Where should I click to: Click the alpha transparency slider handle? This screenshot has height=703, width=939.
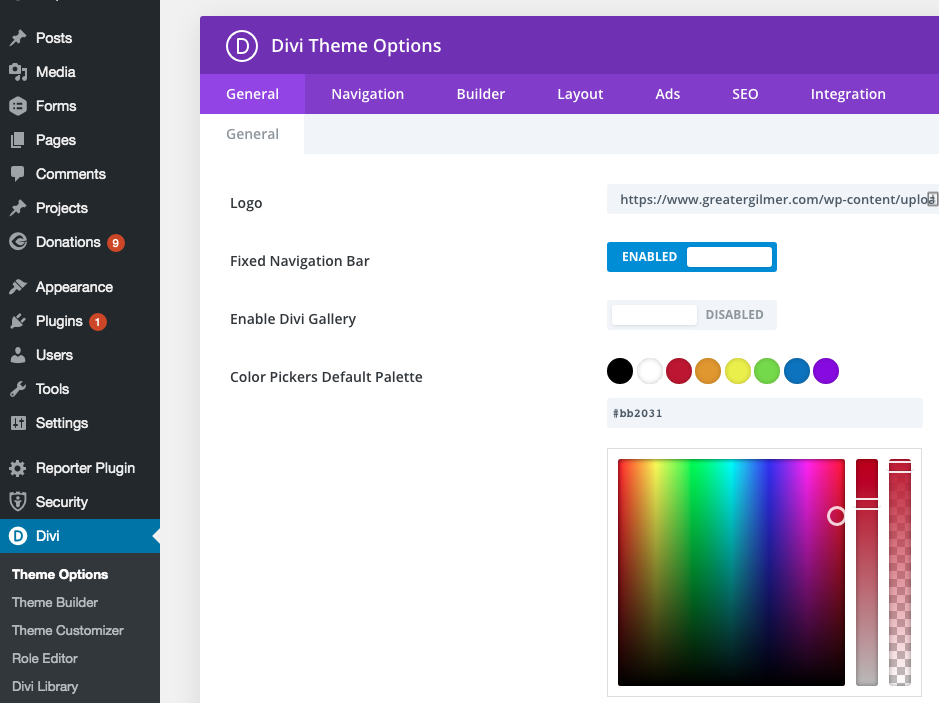(x=899, y=466)
